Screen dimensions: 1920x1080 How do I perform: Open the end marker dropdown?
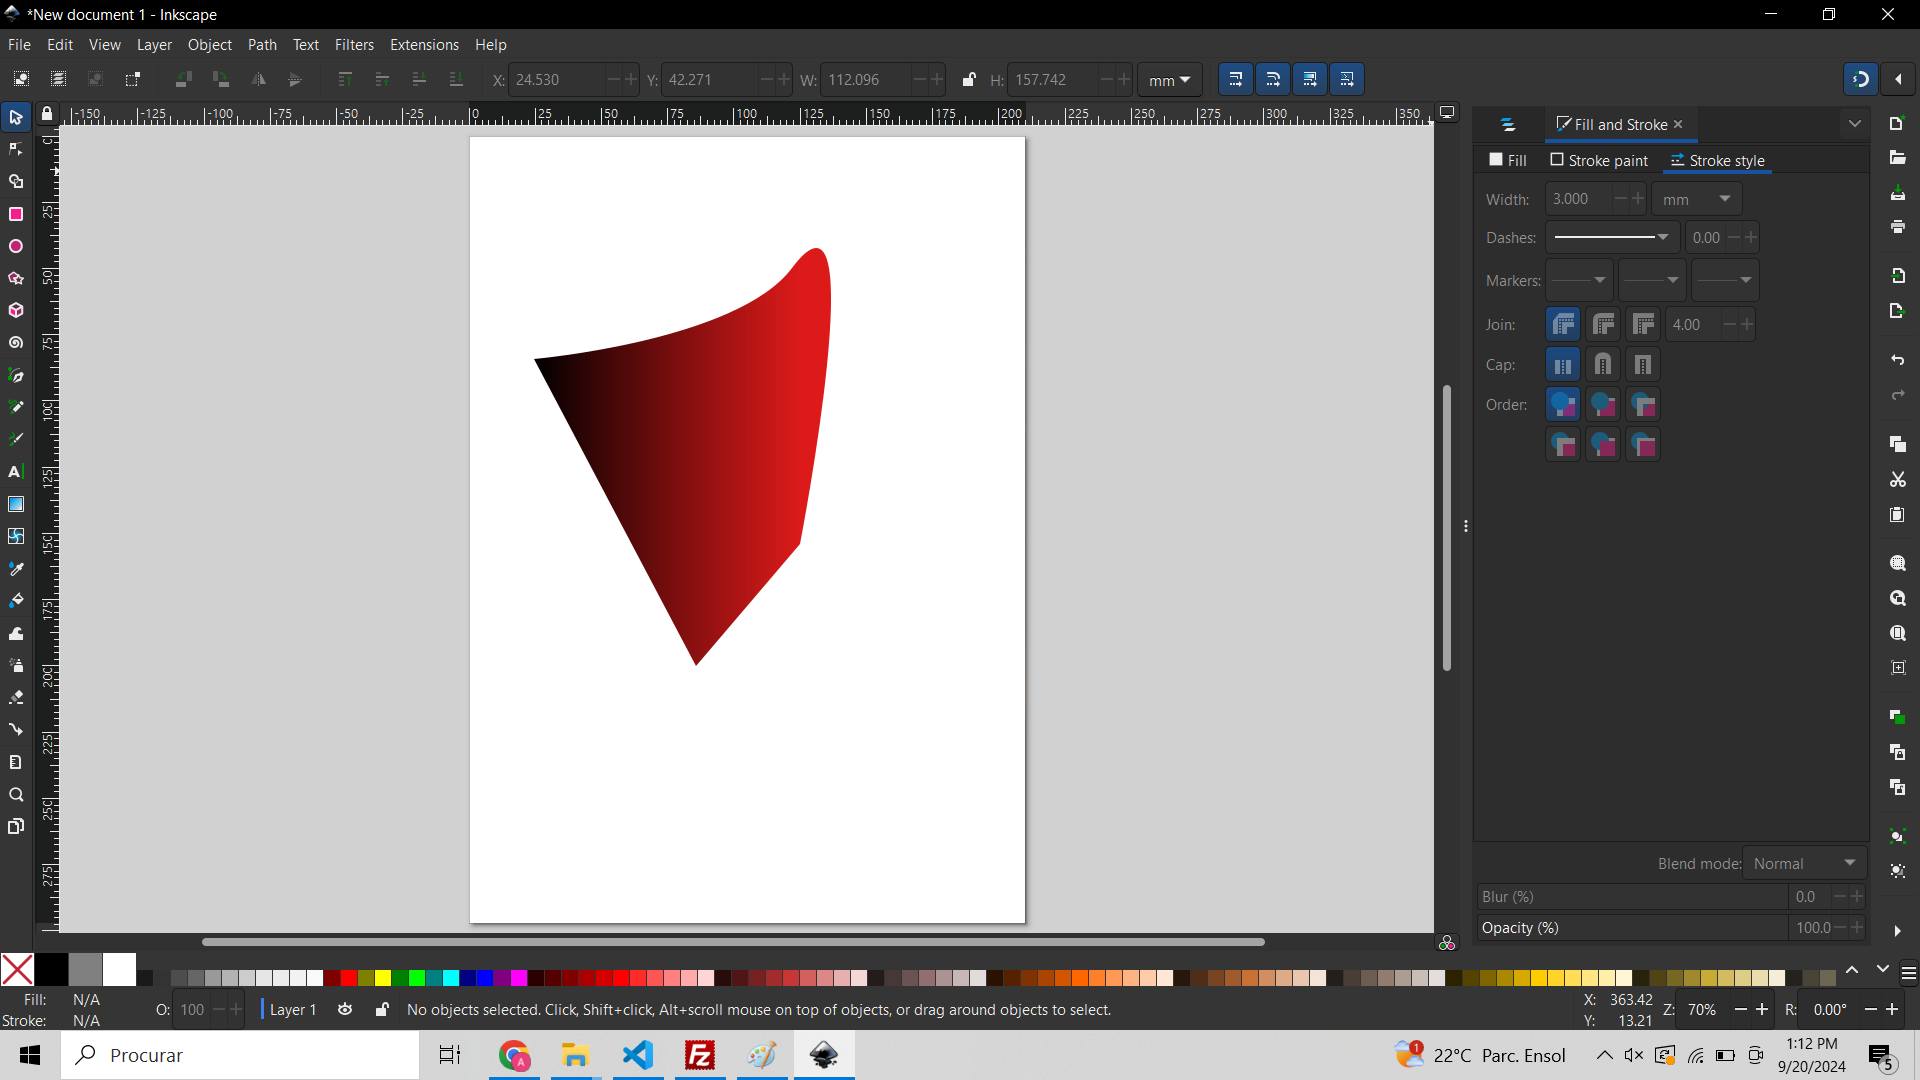(x=1724, y=280)
